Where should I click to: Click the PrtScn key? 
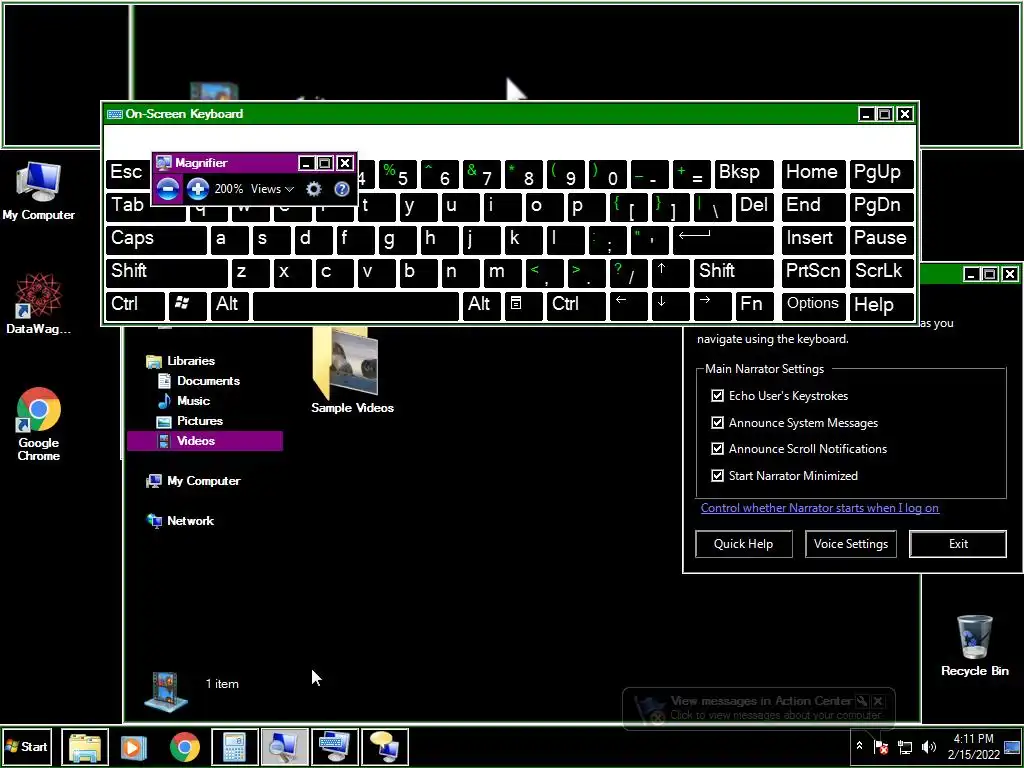pos(813,272)
